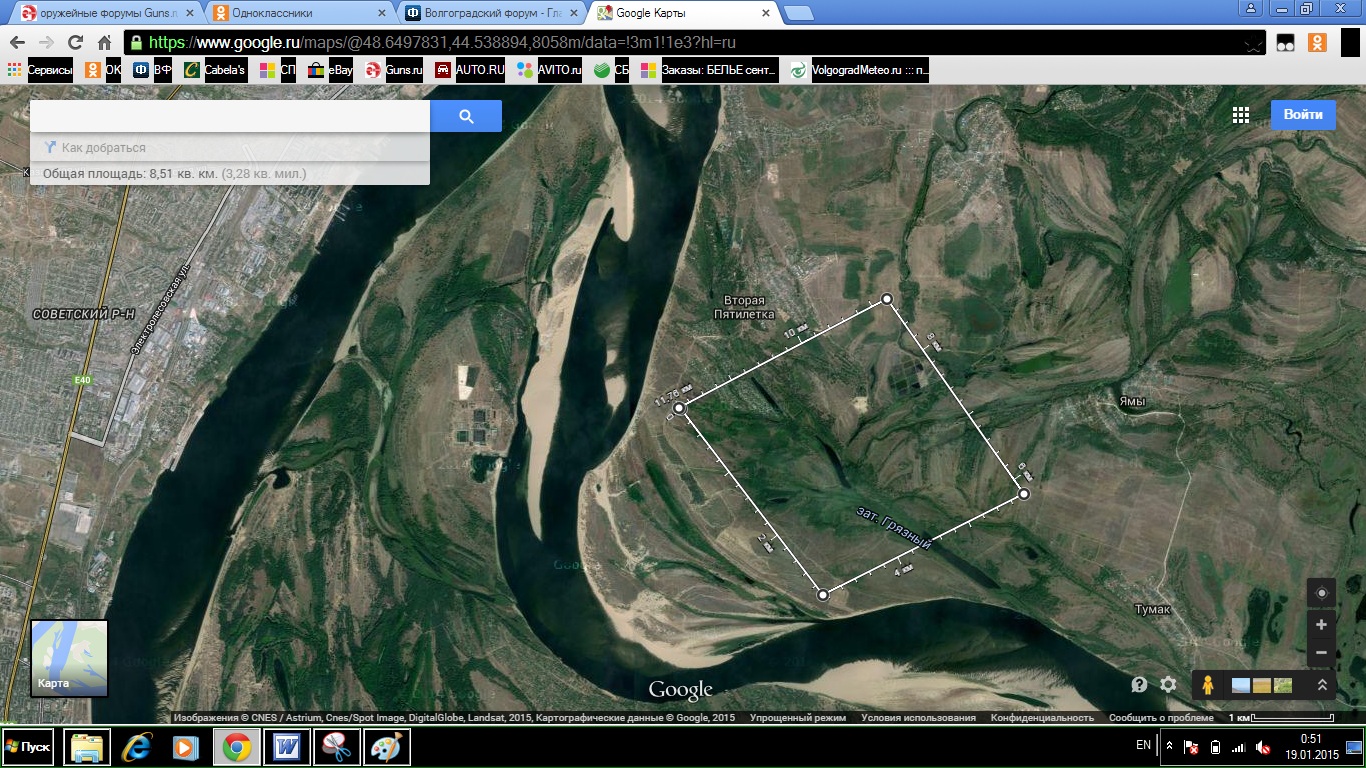Click the first photo thumbnail beside Pegman
This screenshot has height=768, width=1366.
coord(1241,685)
